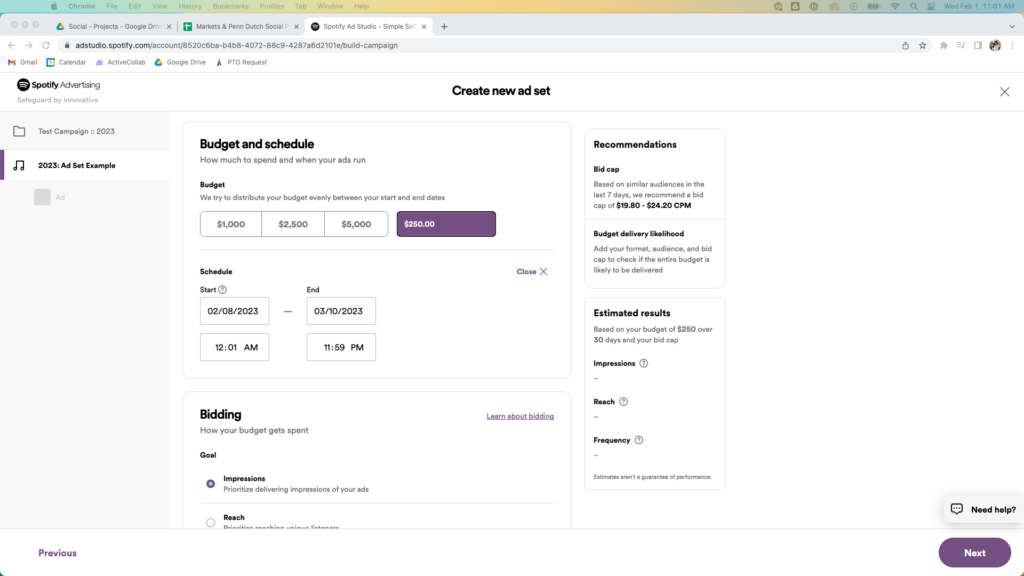Open the File menu
This screenshot has width=1024, height=576.
pyautogui.click(x=112, y=6)
